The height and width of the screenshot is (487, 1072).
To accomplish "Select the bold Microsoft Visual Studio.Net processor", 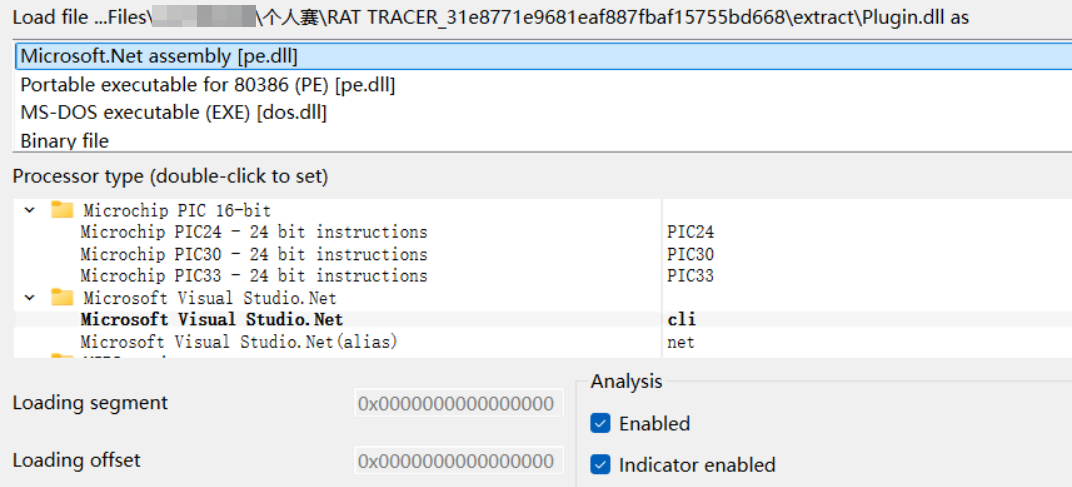I will pos(211,320).
